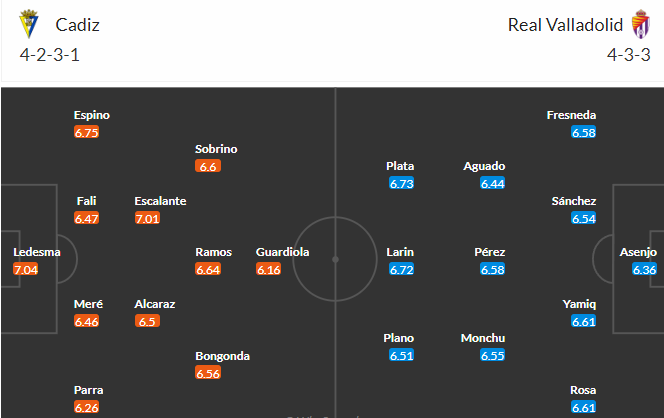Image resolution: width=664 pixels, height=418 pixels.
Task: Select Larin's 6.72 rating badge
Action: click(x=401, y=269)
